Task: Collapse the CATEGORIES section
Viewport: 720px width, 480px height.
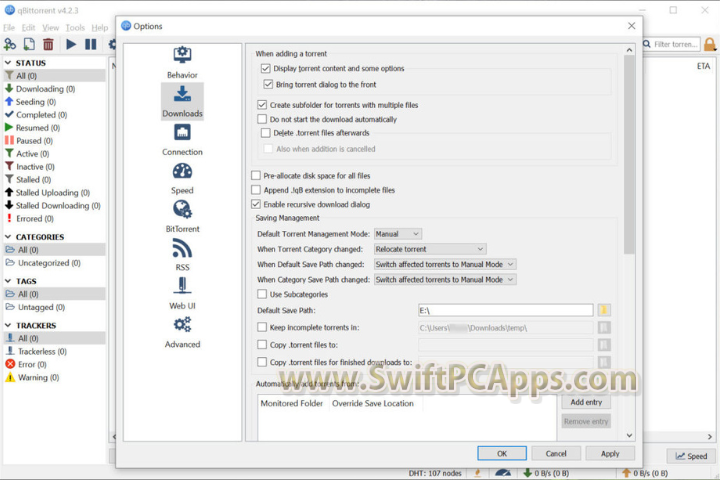Action: coord(8,237)
